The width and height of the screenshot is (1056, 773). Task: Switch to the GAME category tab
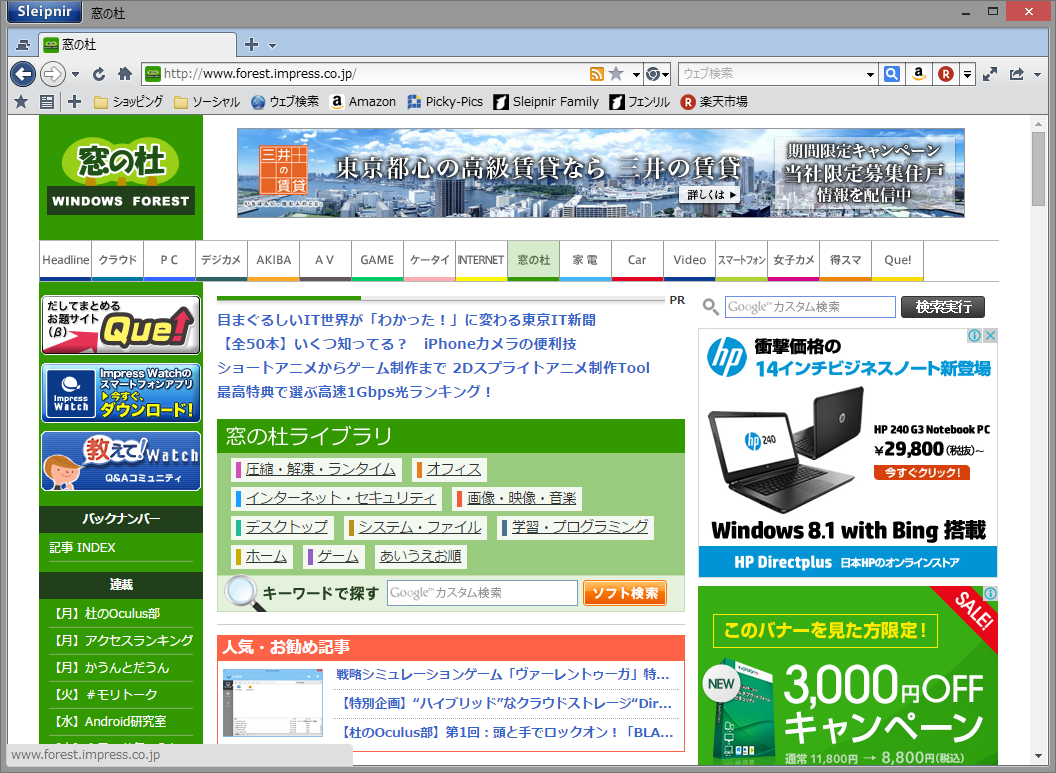(377, 260)
